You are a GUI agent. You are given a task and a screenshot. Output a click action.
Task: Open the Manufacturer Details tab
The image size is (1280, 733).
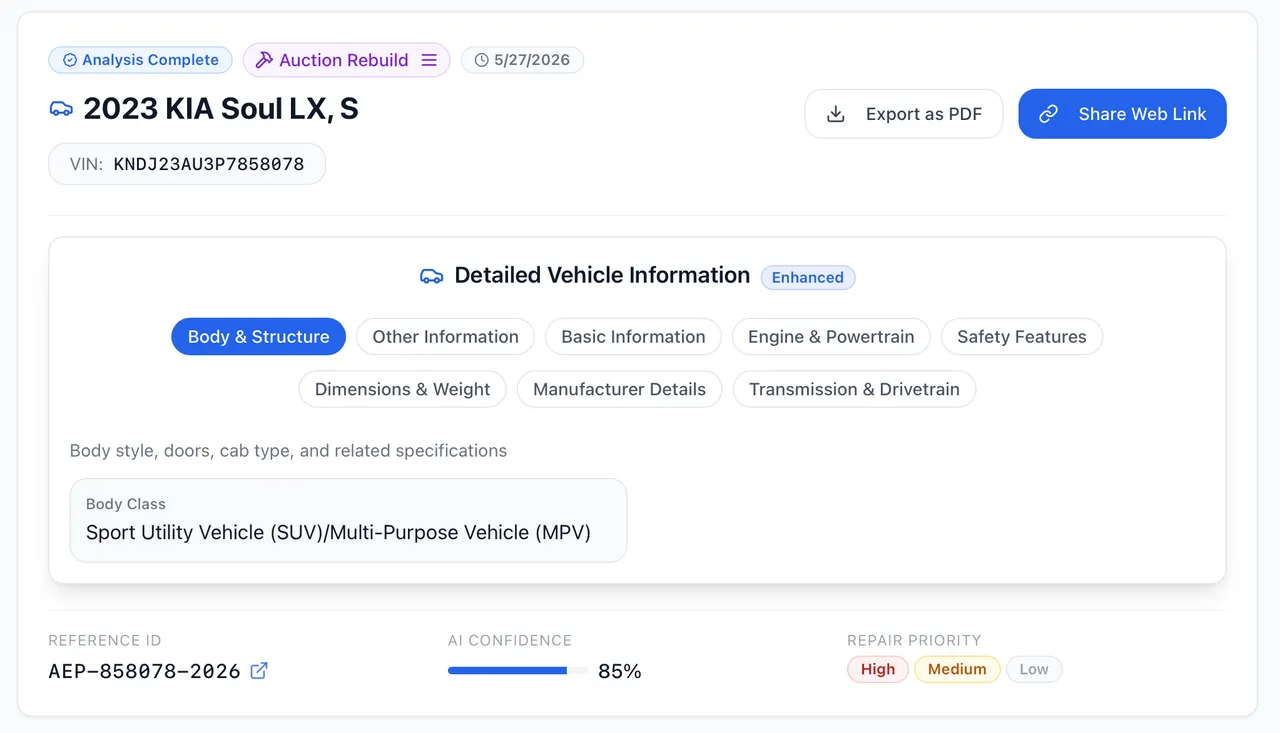click(x=620, y=389)
